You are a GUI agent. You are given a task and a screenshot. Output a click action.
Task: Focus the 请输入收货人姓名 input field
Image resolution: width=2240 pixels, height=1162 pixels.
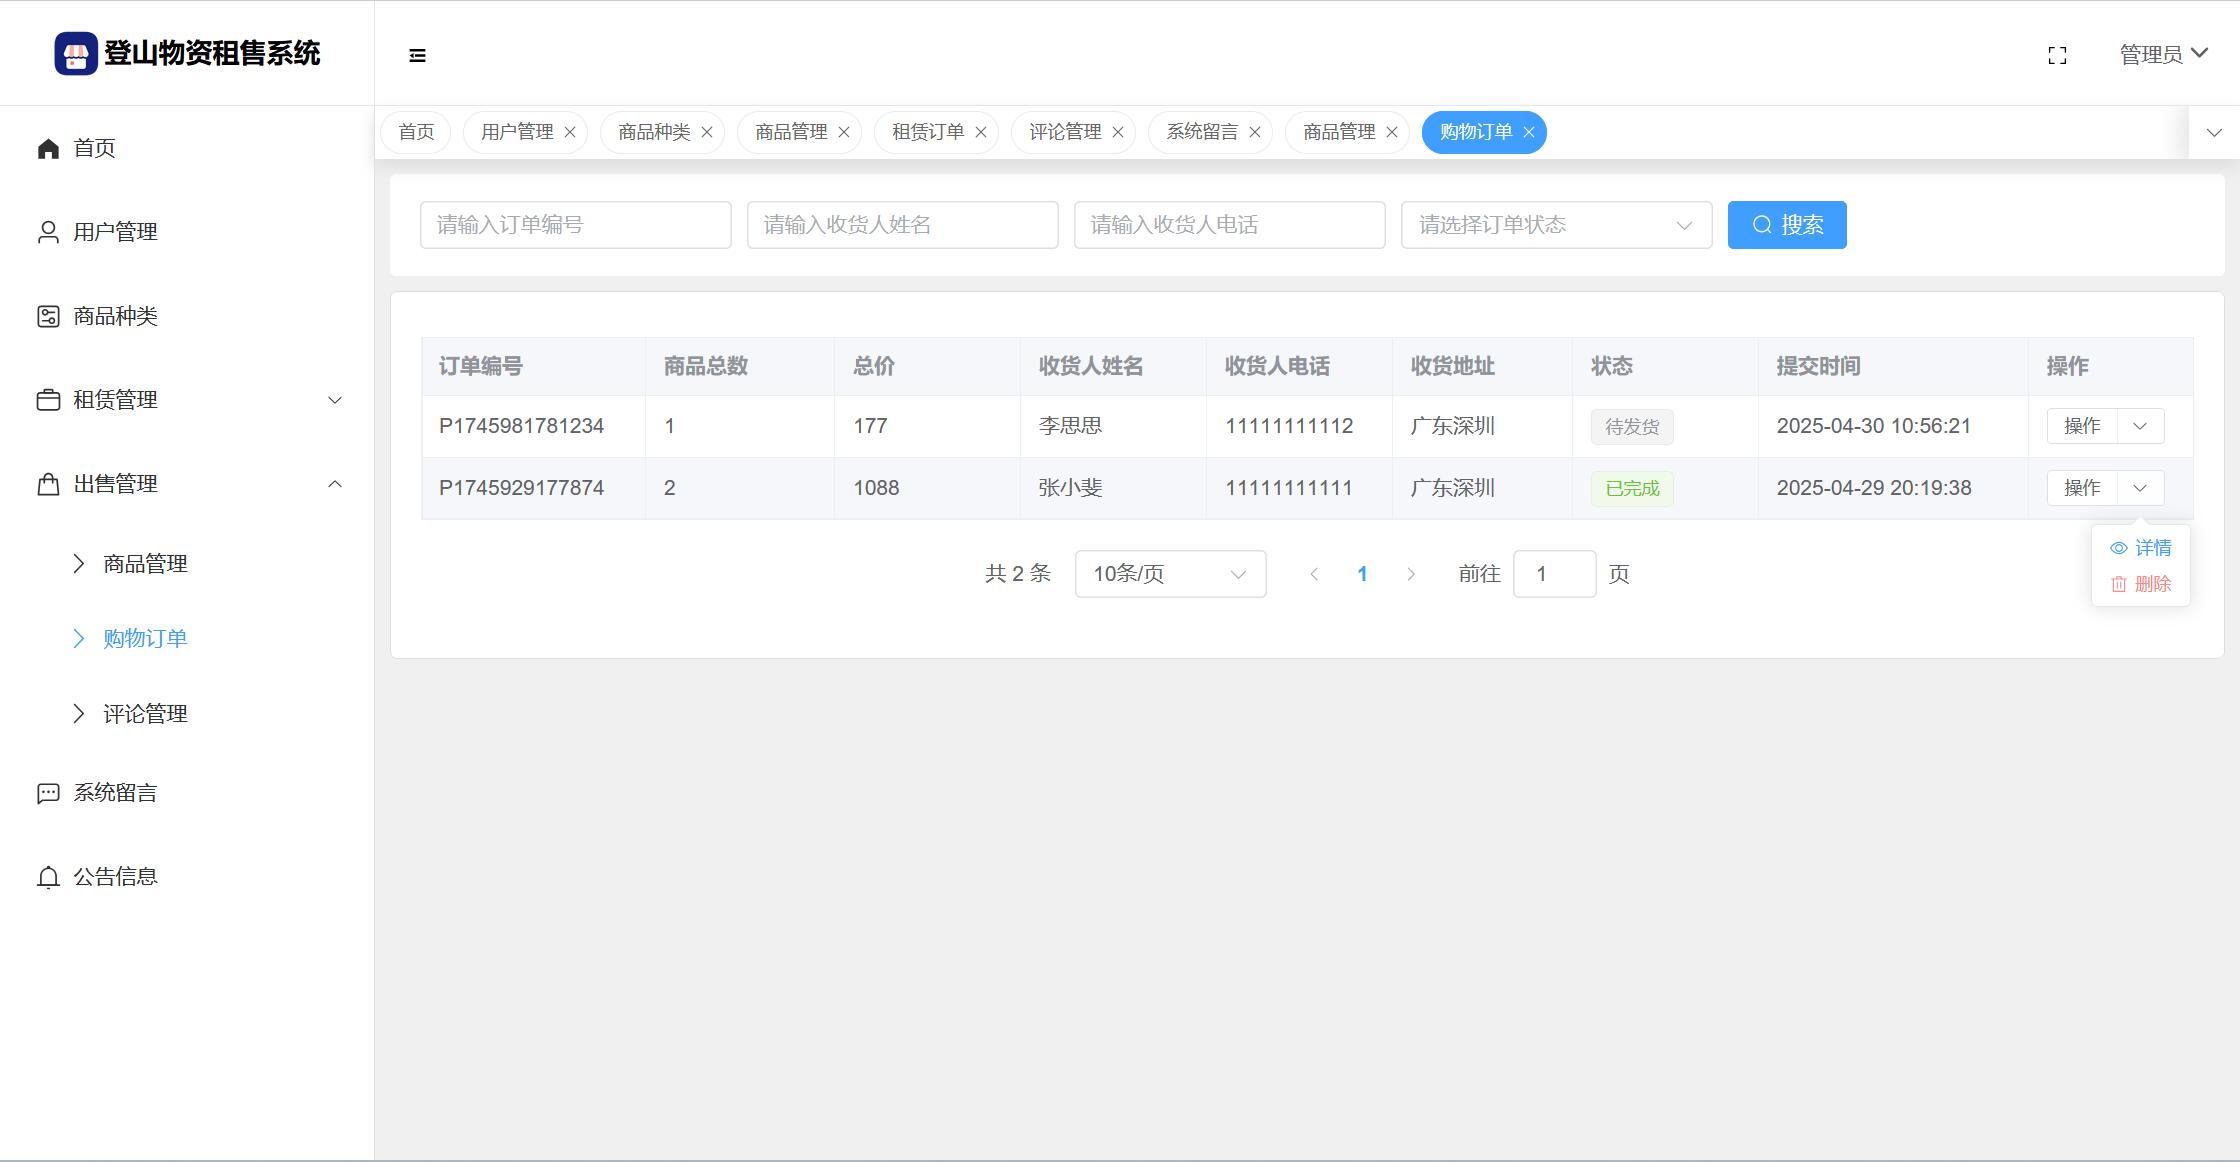point(902,225)
